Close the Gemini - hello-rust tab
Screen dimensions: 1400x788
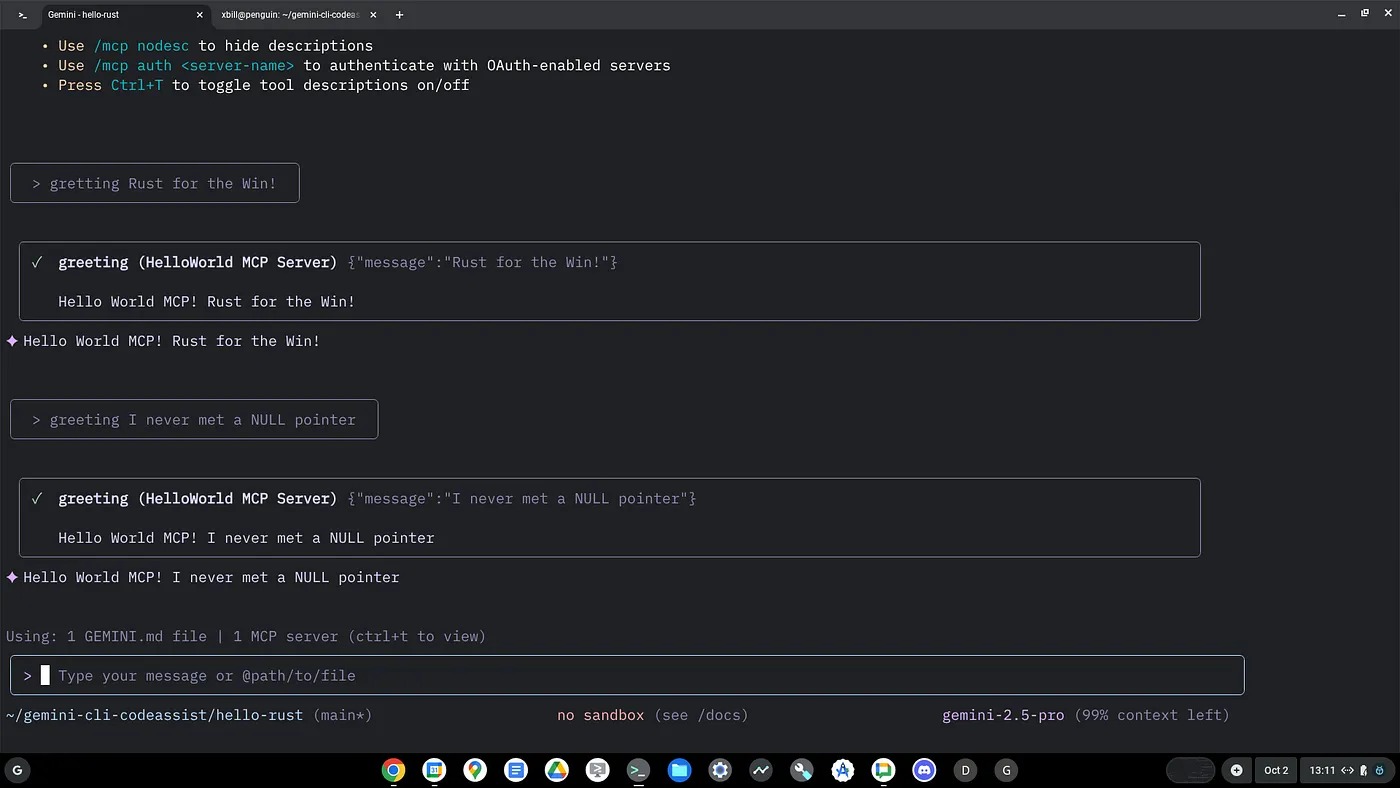point(200,15)
